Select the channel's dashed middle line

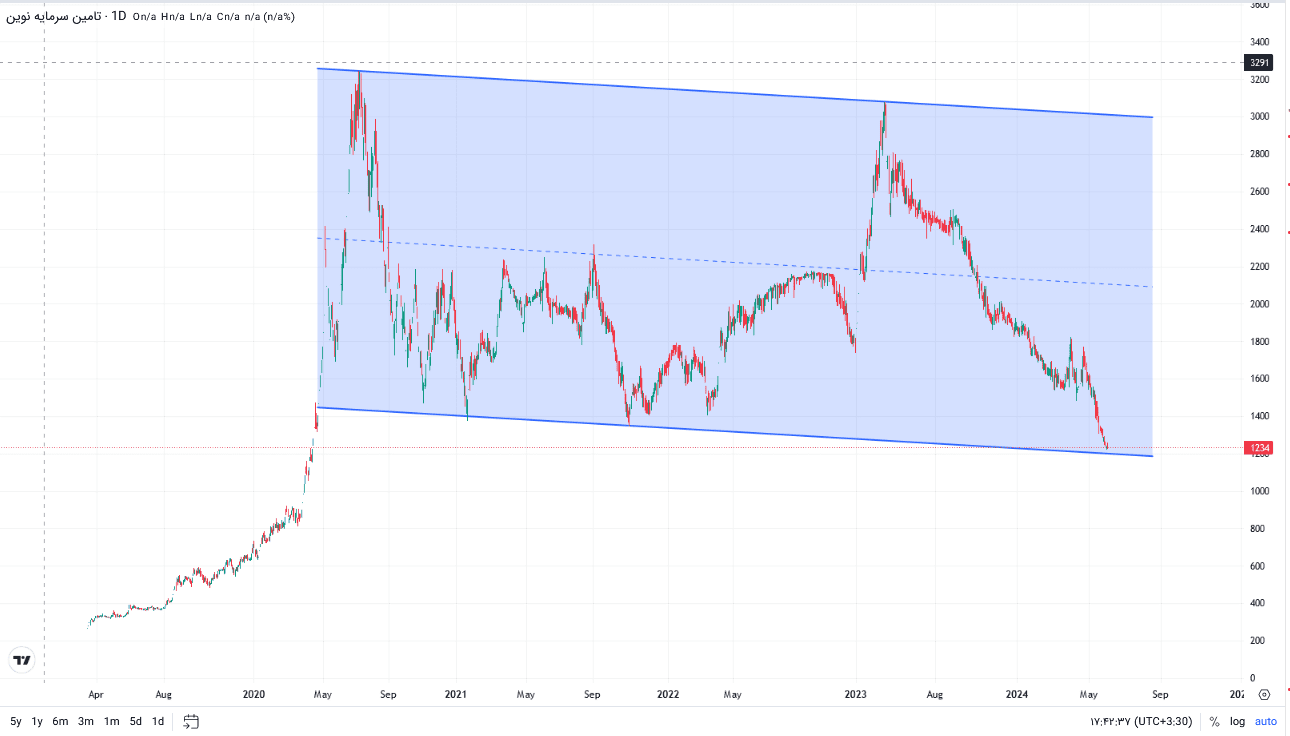pyautogui.click(x=735, y=262)
